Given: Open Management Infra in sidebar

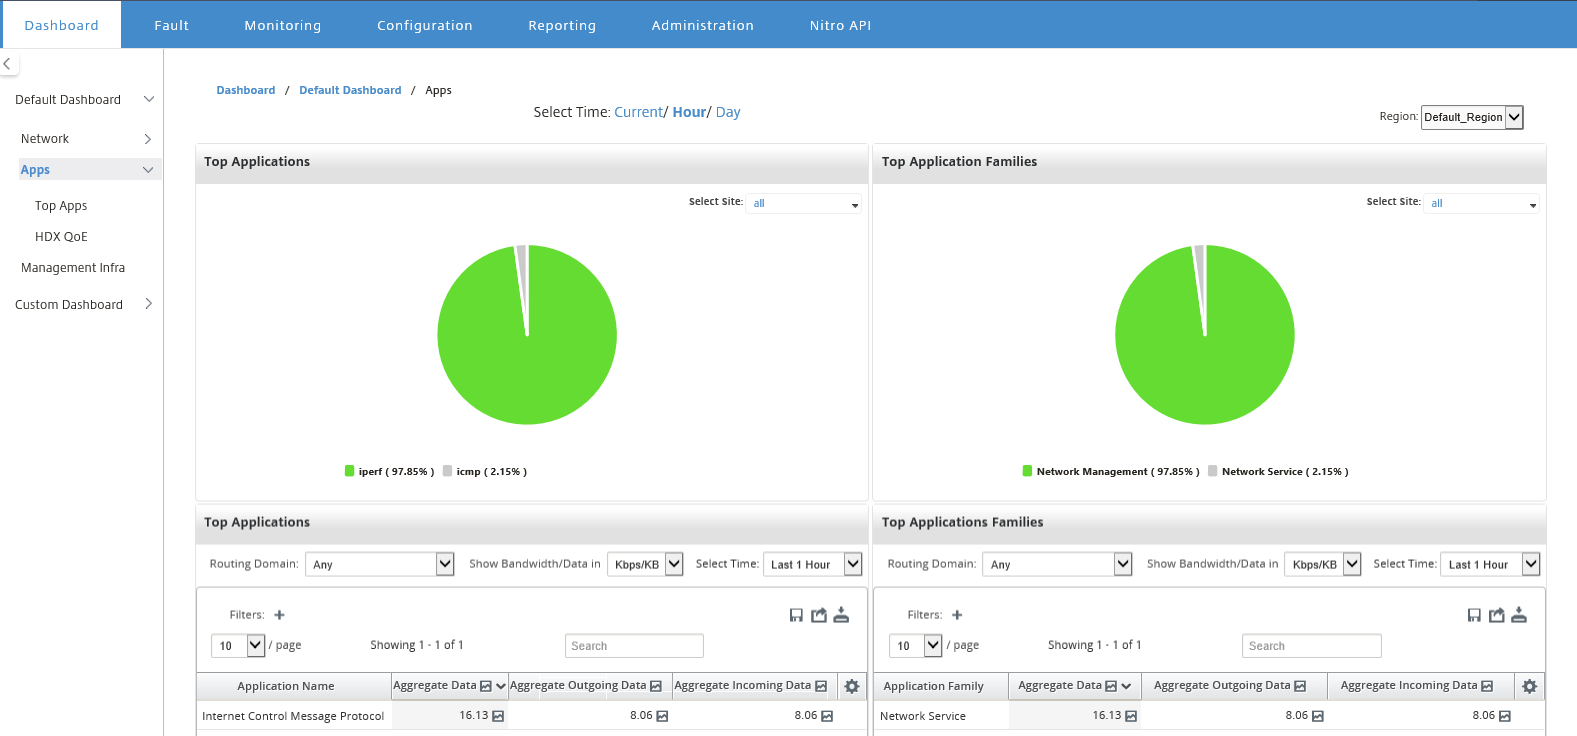Looking at the screenshot, I should click(73, 268).
